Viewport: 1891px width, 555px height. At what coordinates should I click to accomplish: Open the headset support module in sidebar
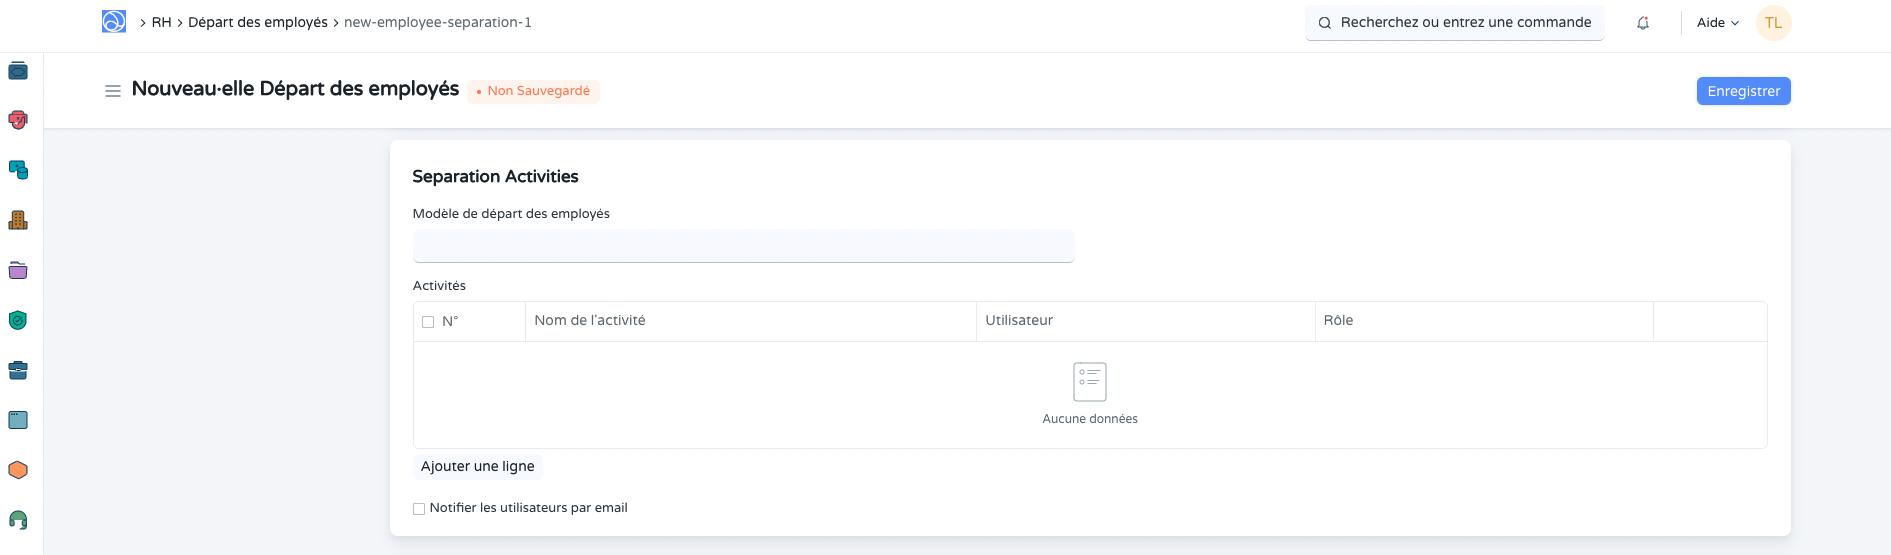pos(18,520)
